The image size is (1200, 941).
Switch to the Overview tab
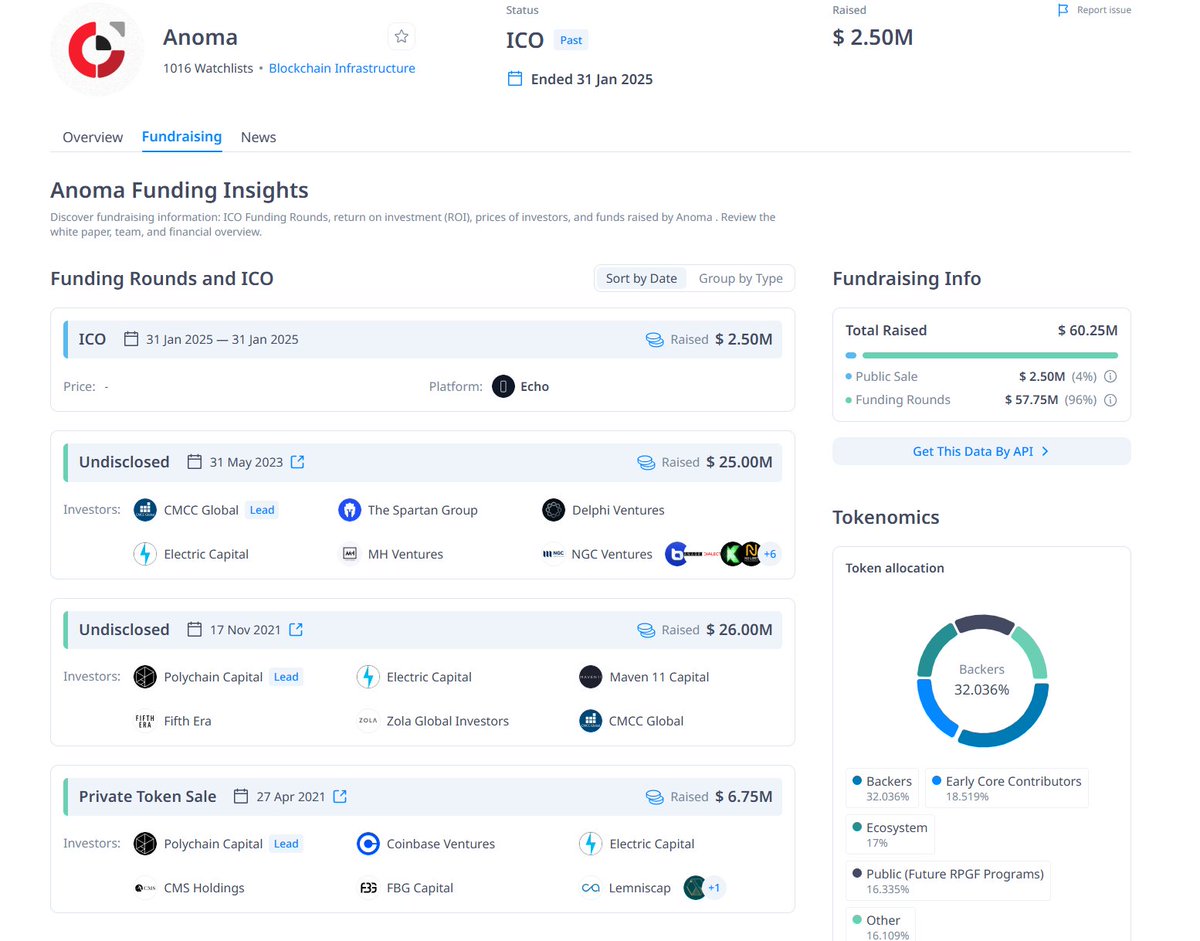pyautogui.click(x=93, y=137)
